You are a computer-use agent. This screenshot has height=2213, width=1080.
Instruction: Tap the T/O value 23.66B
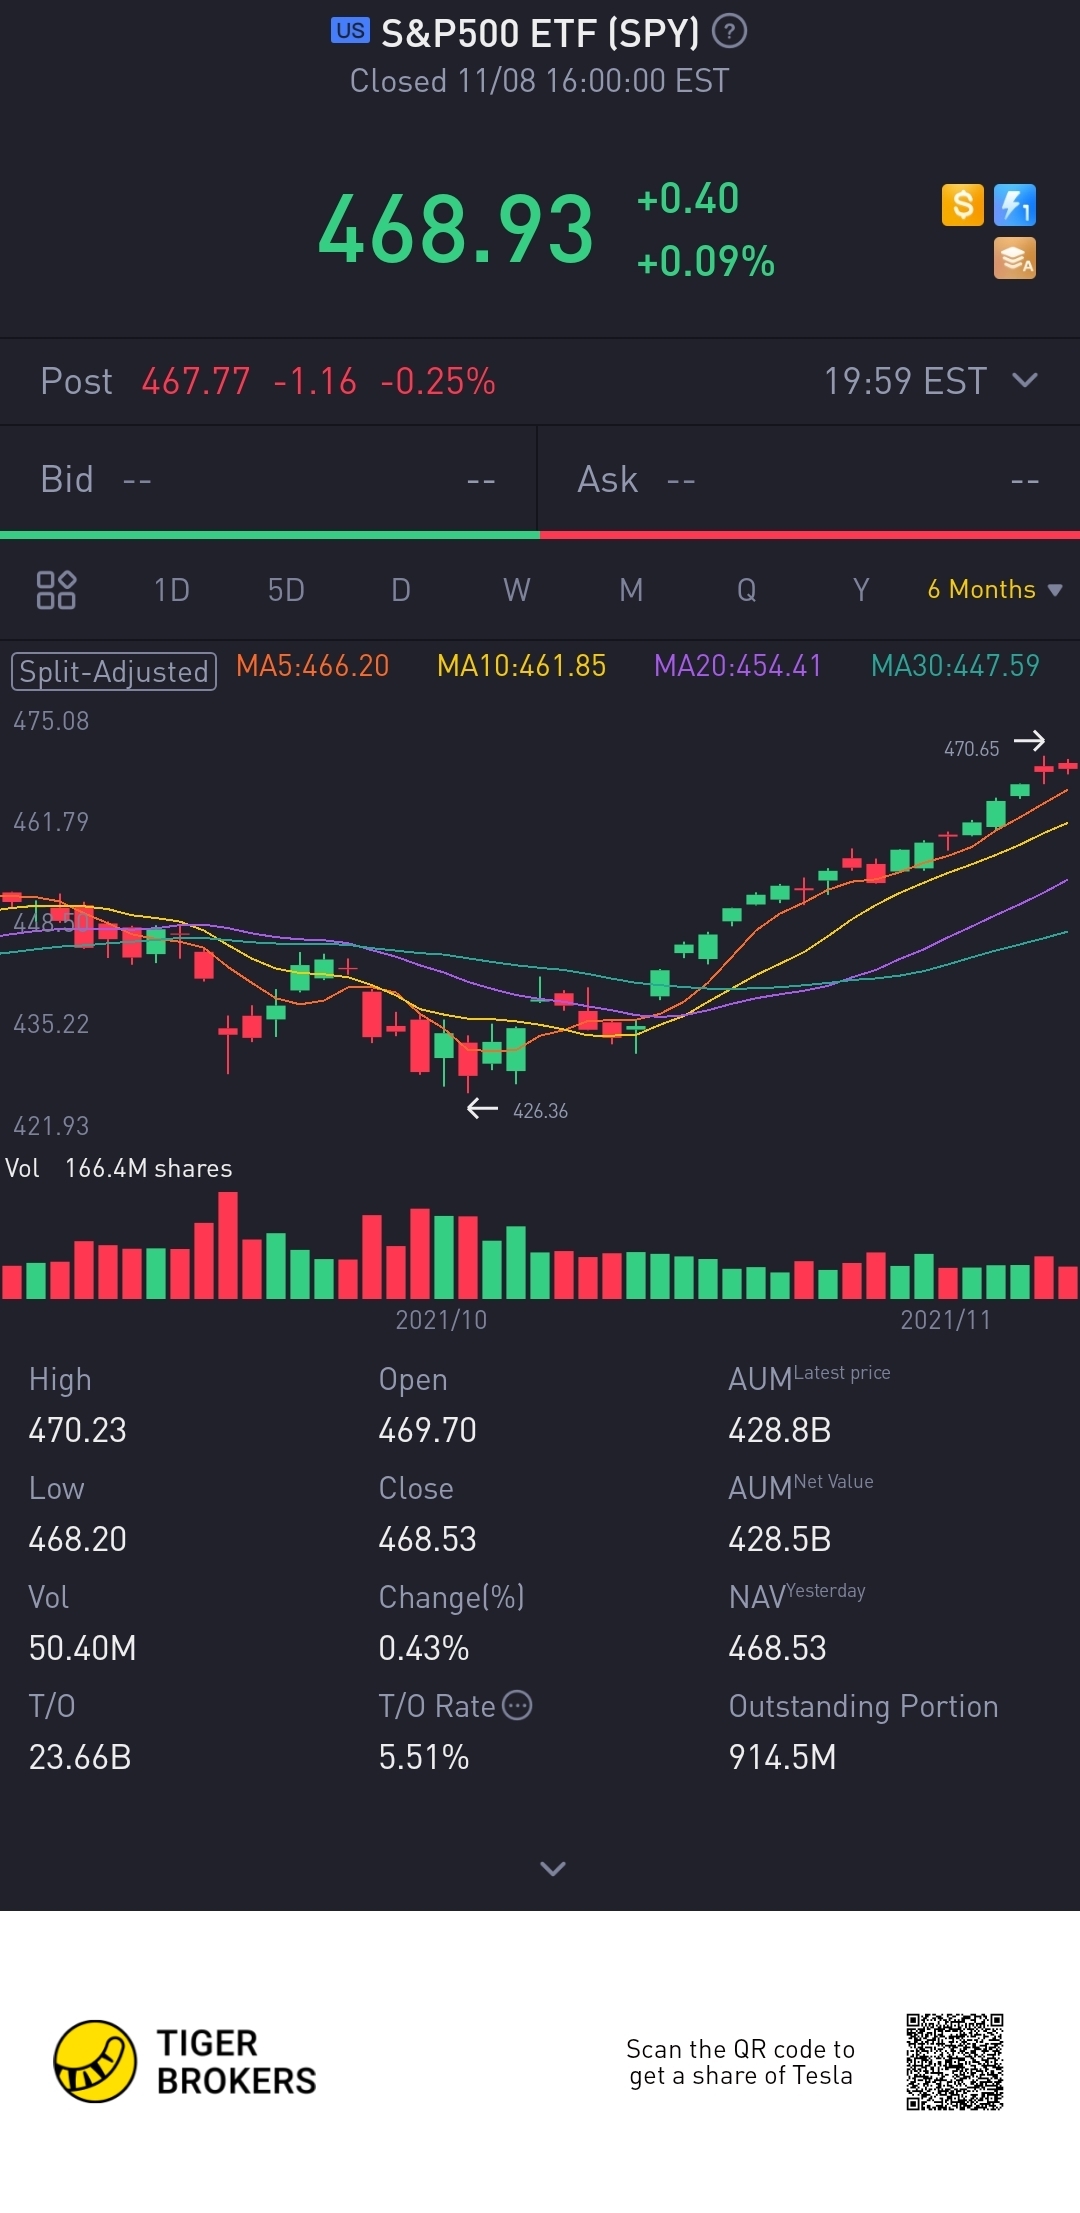click(x=80, y=1757)
